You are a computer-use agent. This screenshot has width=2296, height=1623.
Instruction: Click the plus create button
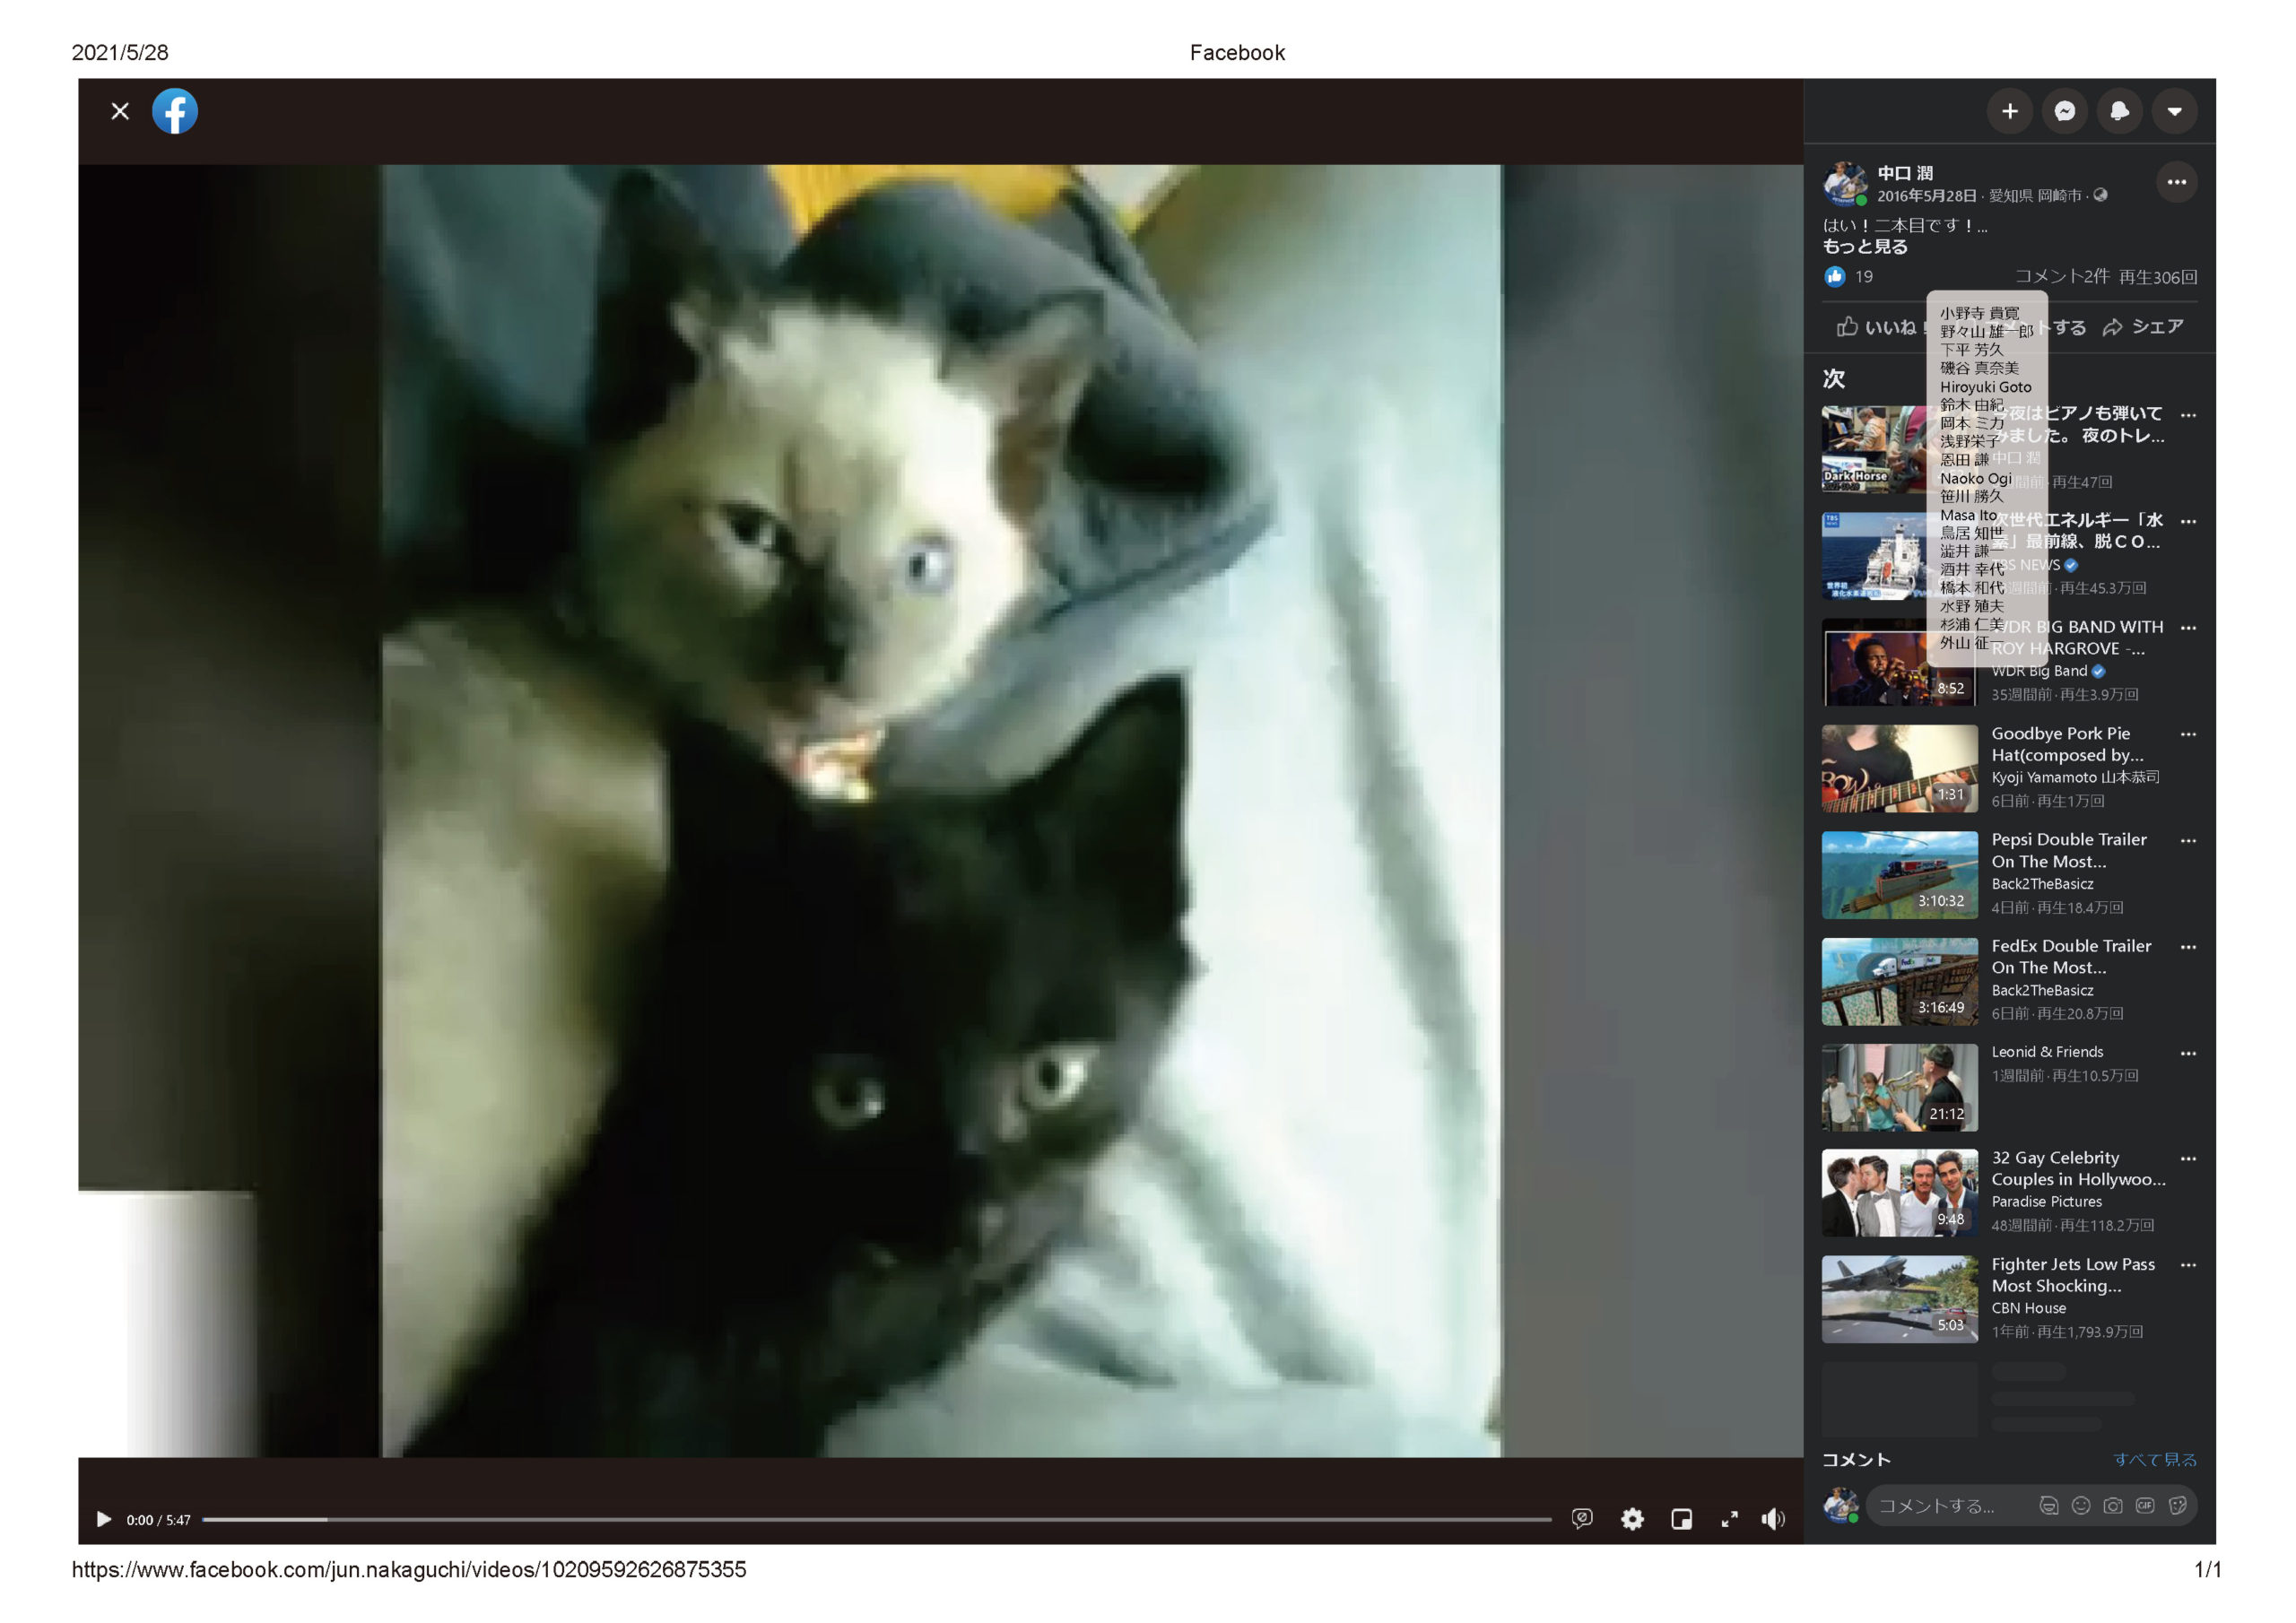(2009, 111)
